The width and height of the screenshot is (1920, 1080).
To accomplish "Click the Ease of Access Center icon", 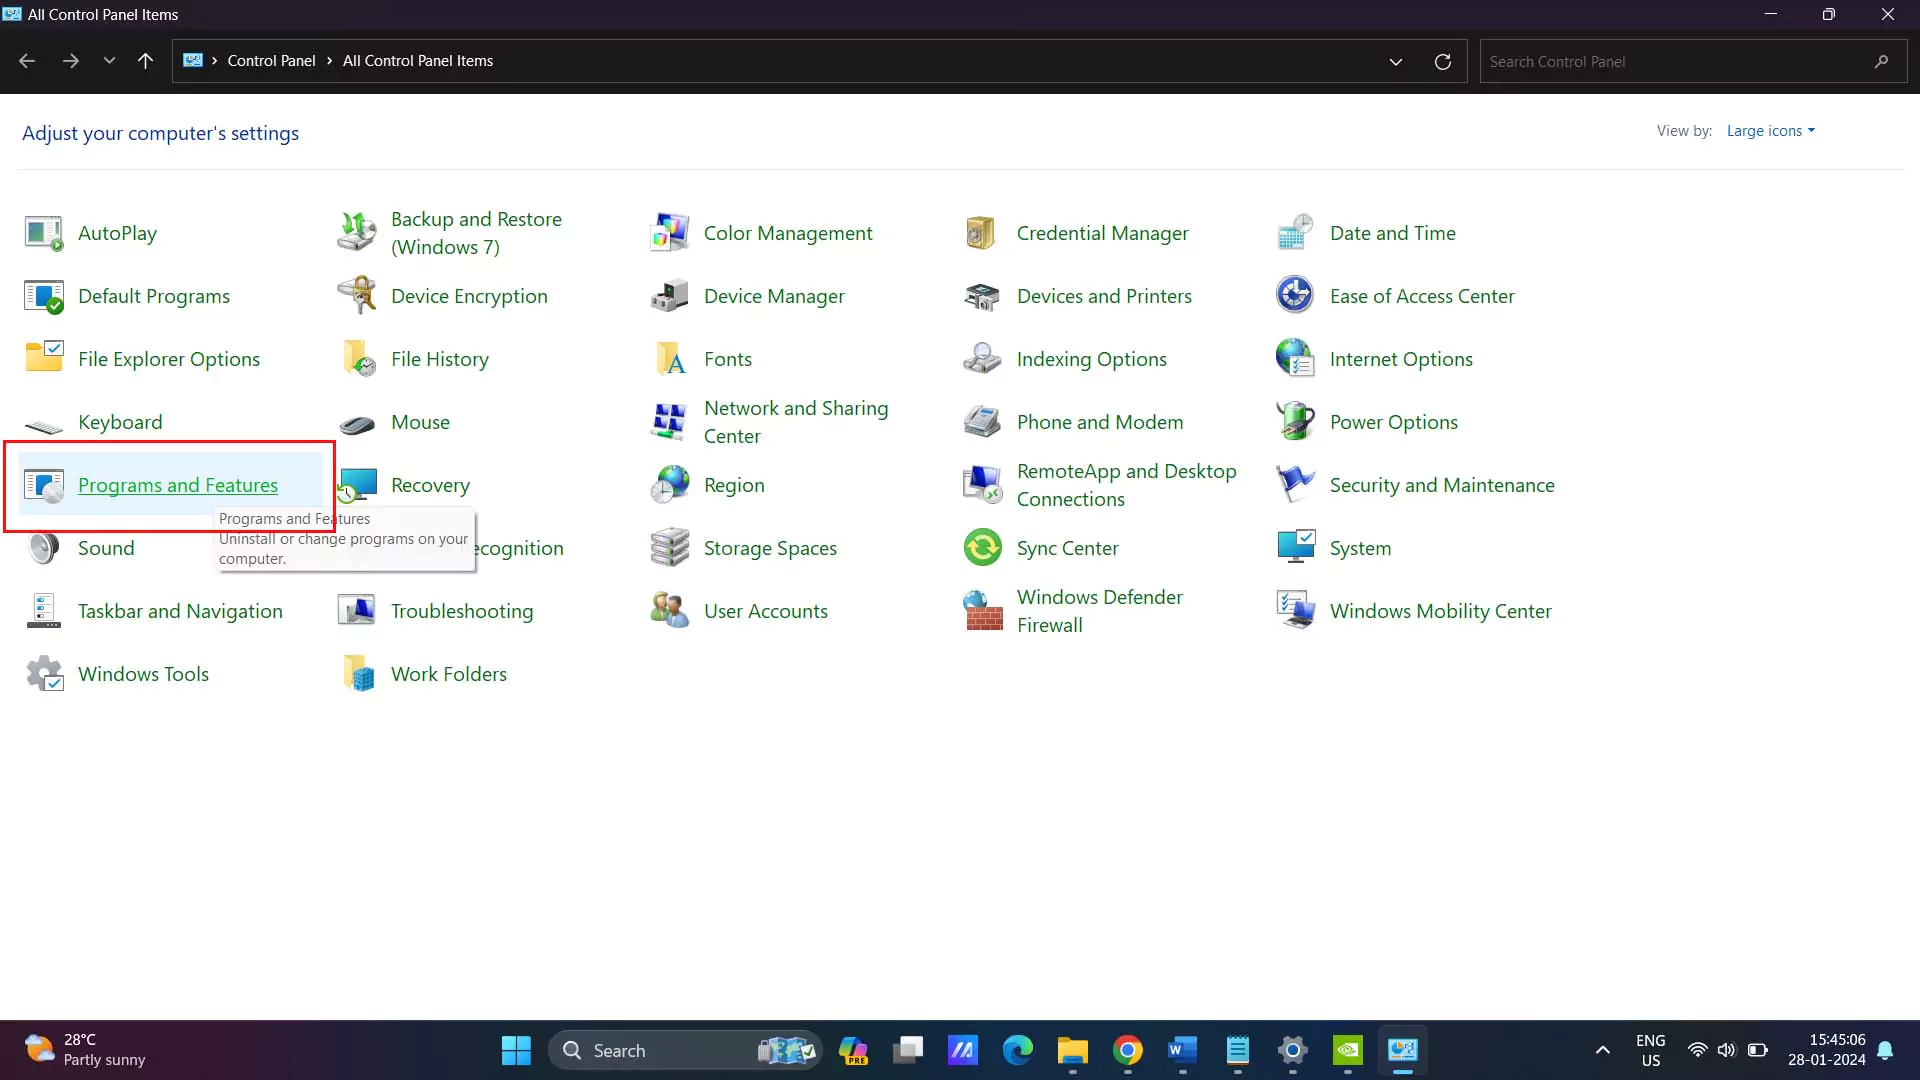I will click(x=1295, y=296).
